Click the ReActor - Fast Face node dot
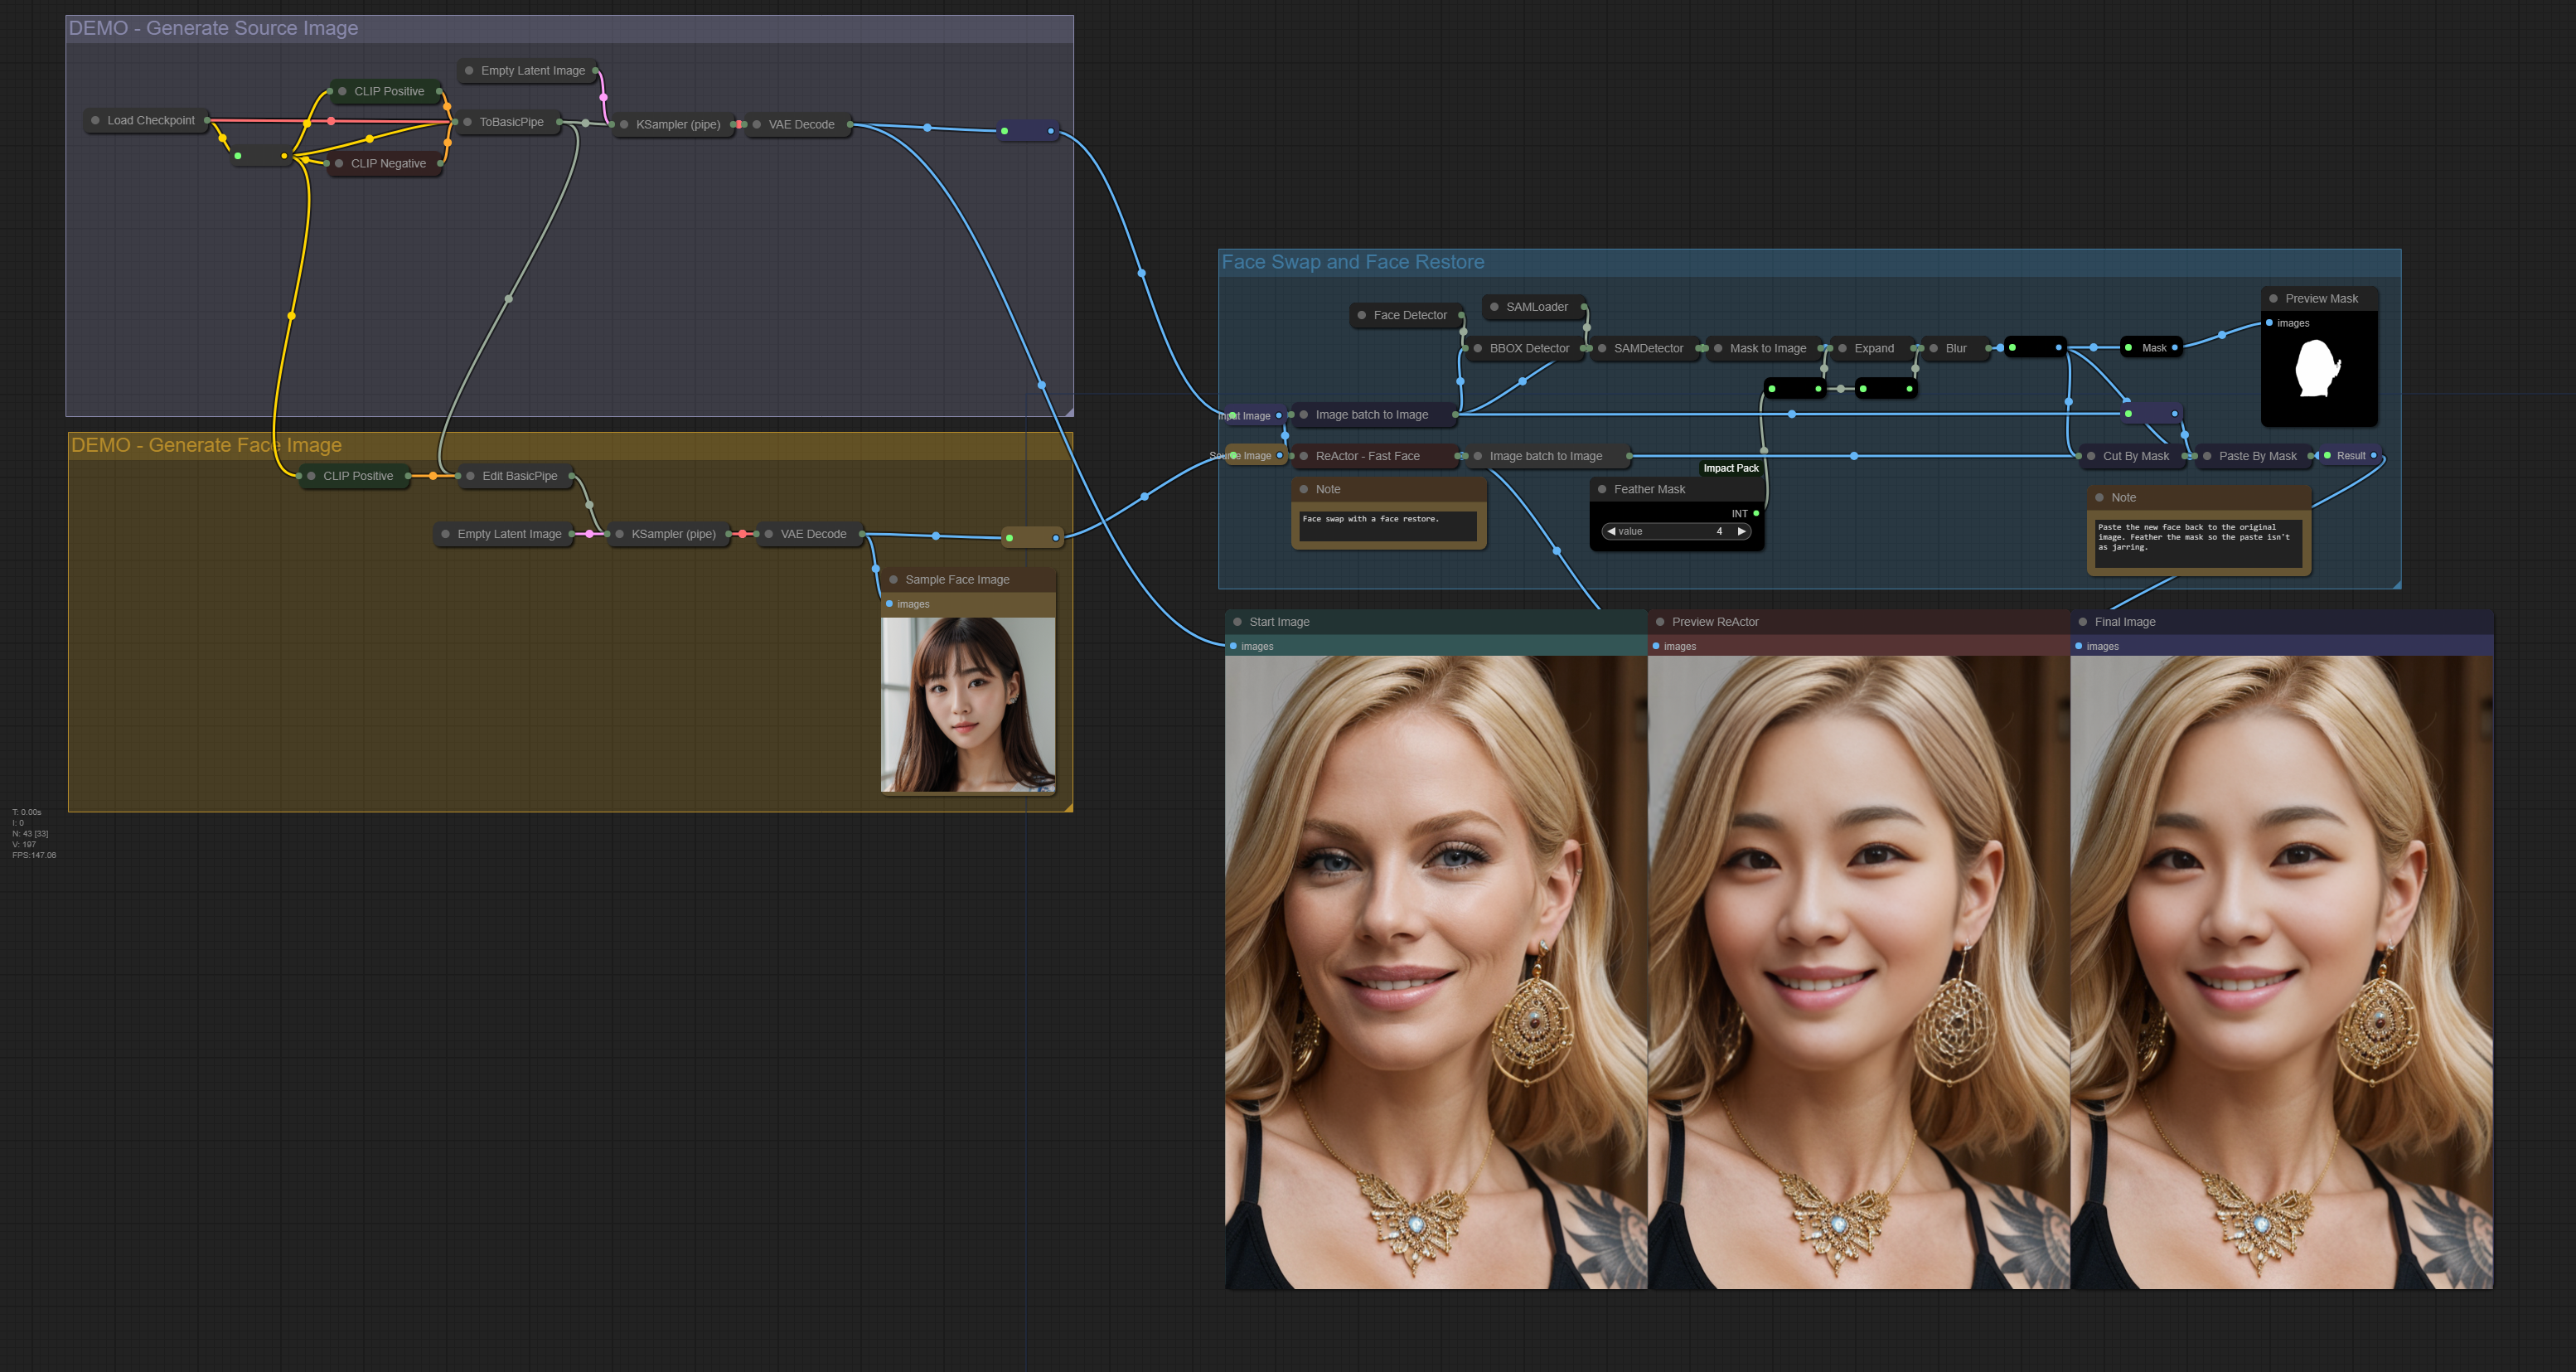The image size is (2576, 1372). pyautogui.click(x=1304, y=456)
